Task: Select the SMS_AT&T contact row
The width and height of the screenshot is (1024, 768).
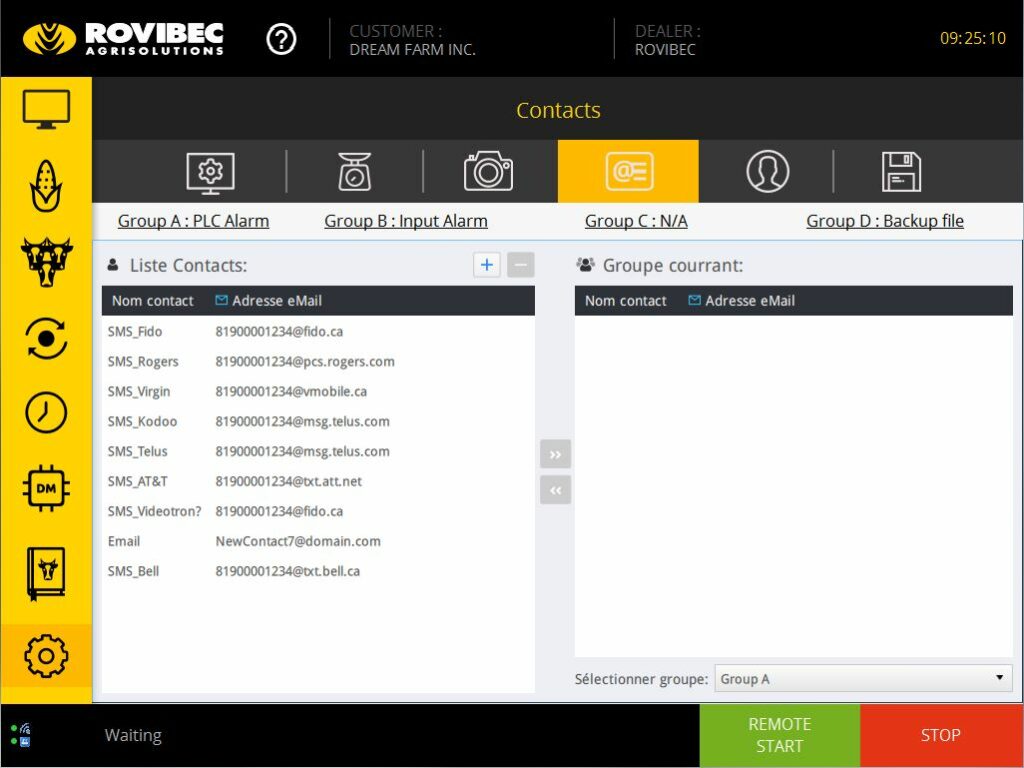Action: pyautogui.click(x=318, y=482)
